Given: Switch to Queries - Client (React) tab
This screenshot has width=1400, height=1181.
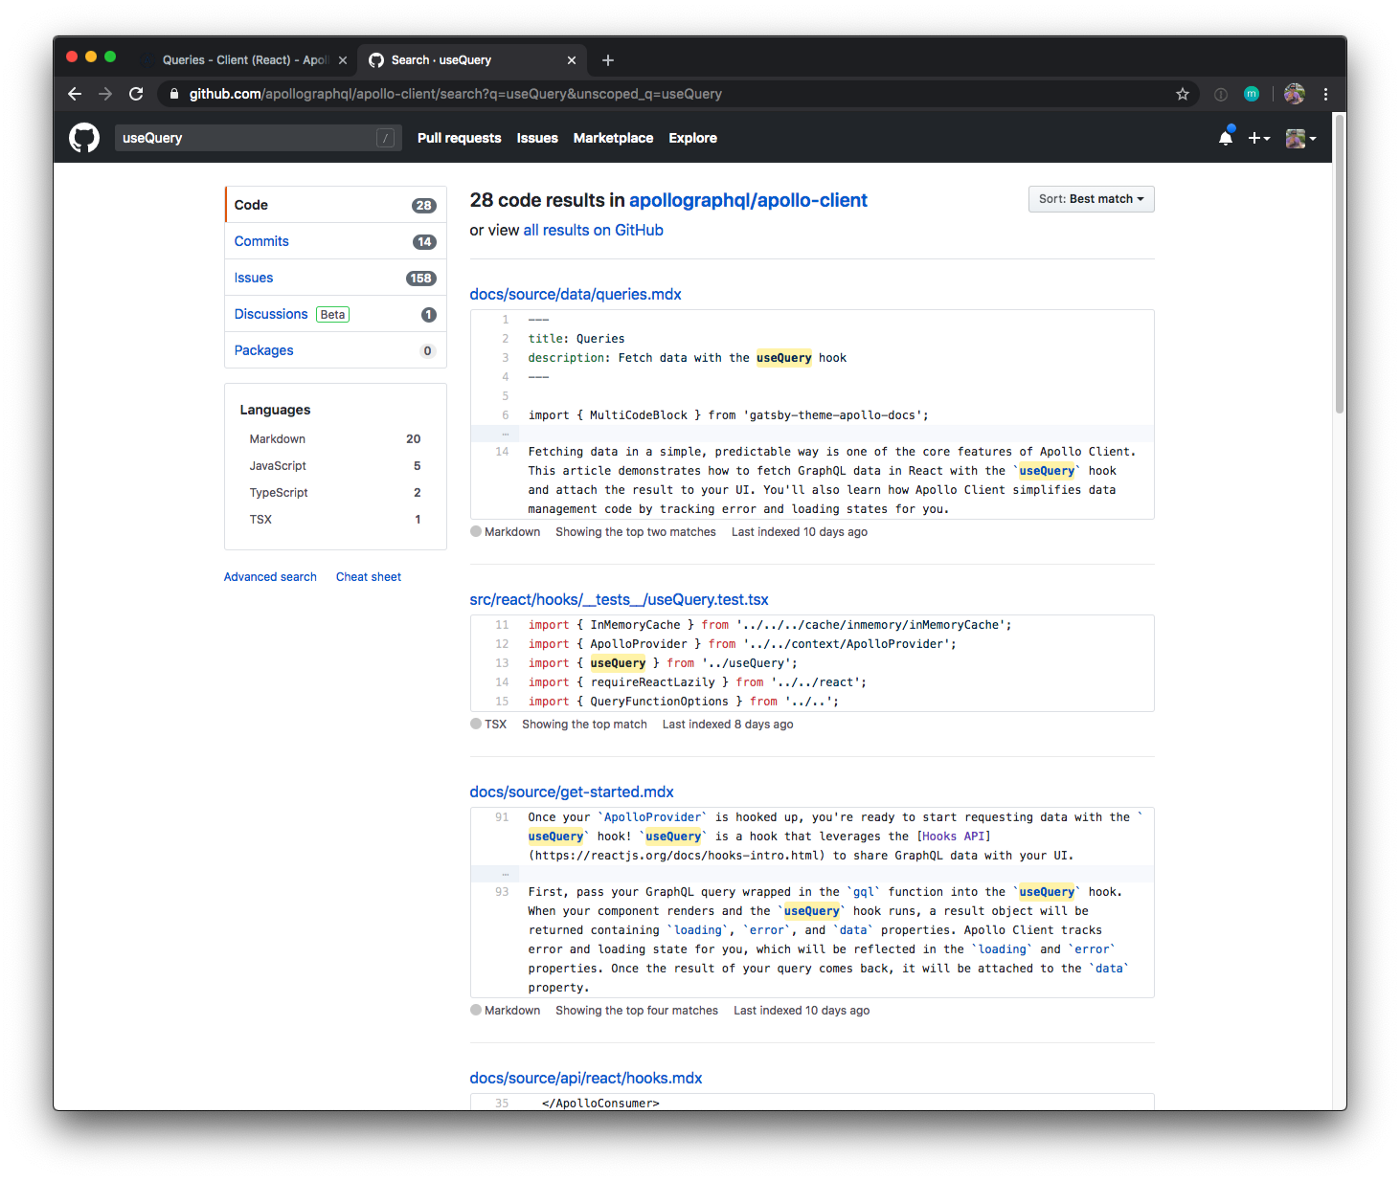Looking at the screenshot, I should tap(244, 60).
